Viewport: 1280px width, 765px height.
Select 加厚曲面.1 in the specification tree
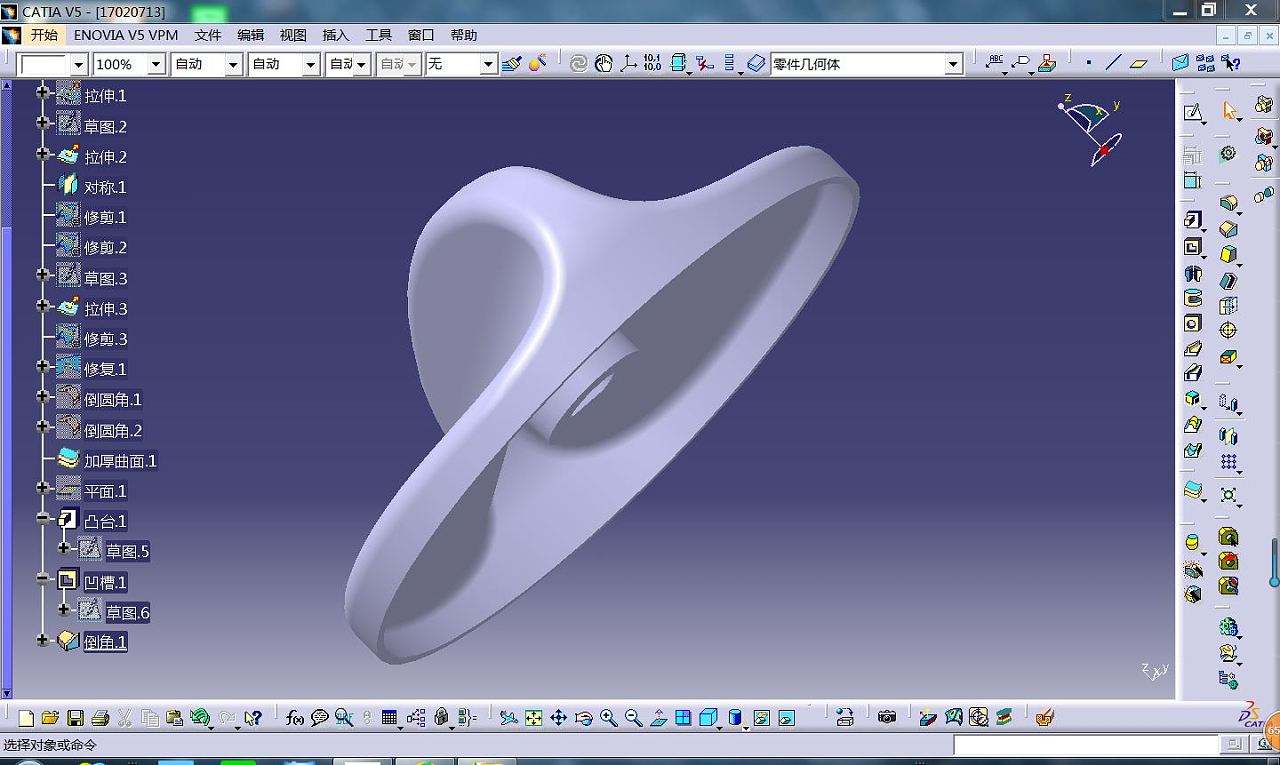[x=120, y=461]
